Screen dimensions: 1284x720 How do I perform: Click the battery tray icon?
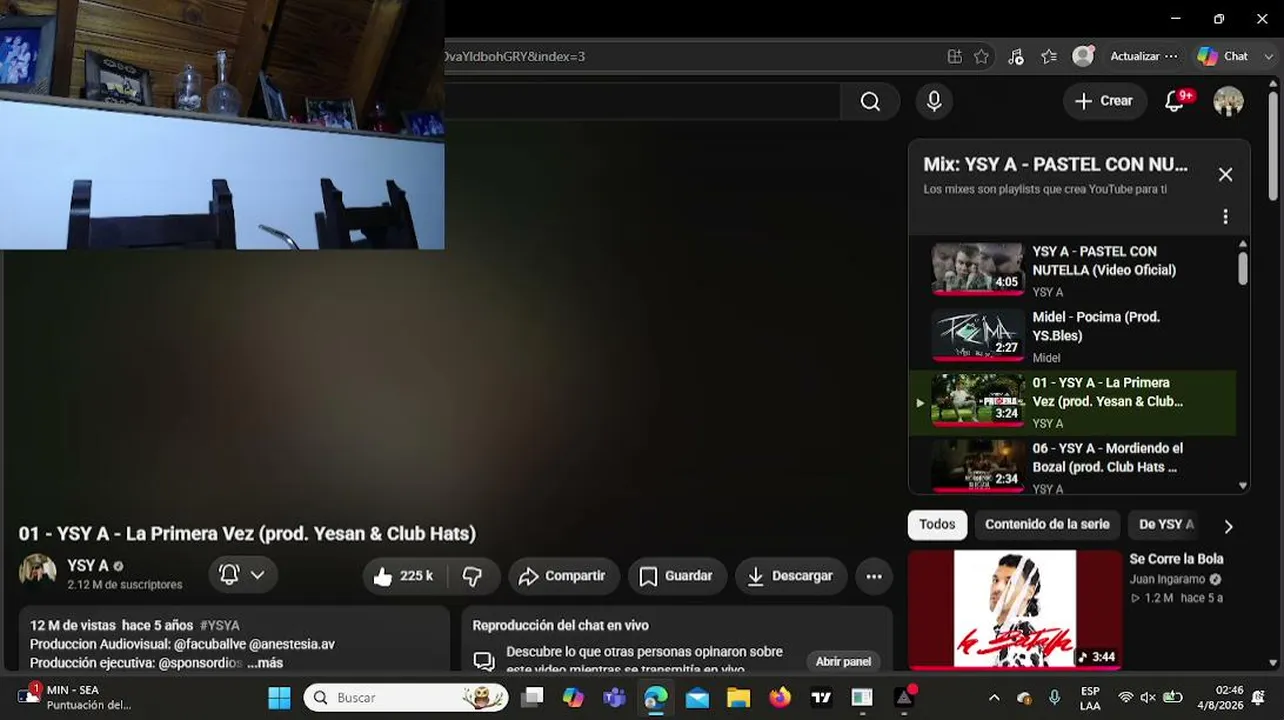click(x=1173, y=697)
